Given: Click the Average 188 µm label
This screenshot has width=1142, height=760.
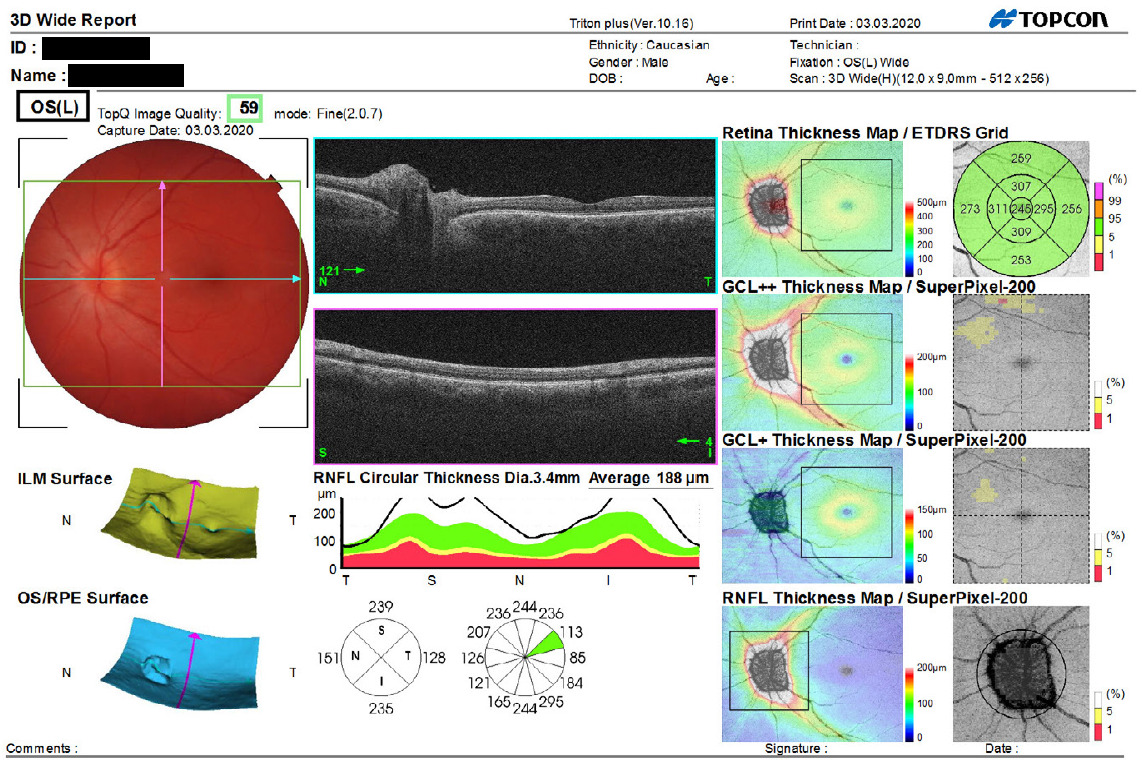Looking at the screenshot, I should (x=650, y=478).
